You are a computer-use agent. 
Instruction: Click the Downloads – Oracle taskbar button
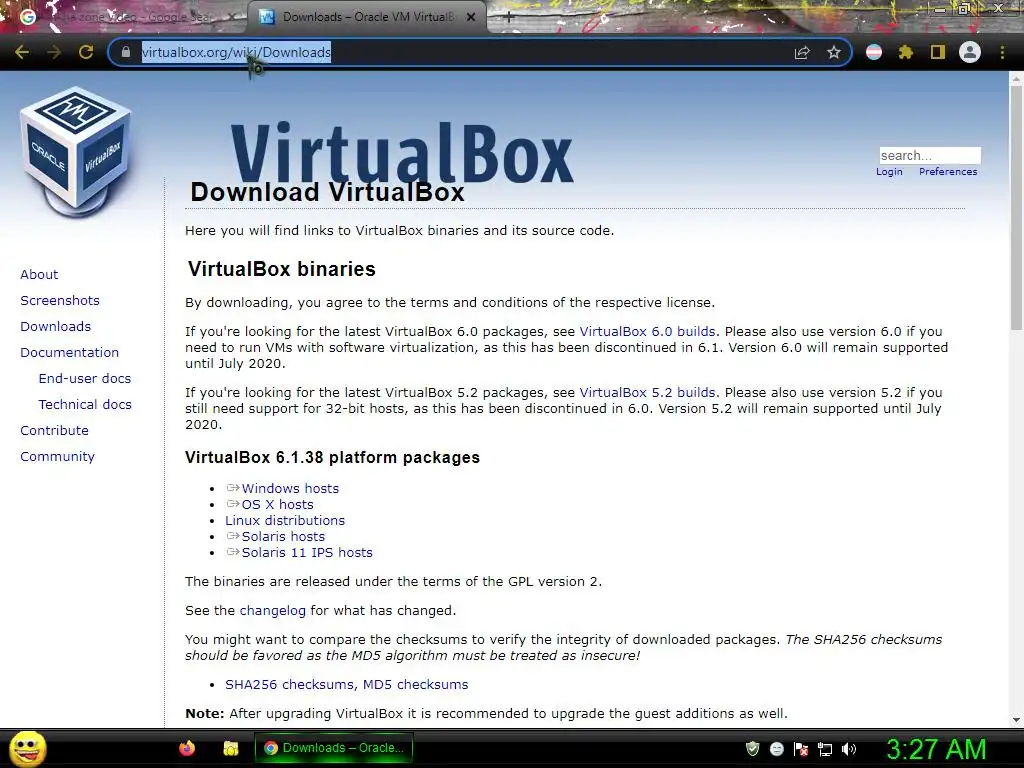click(334, 748)
